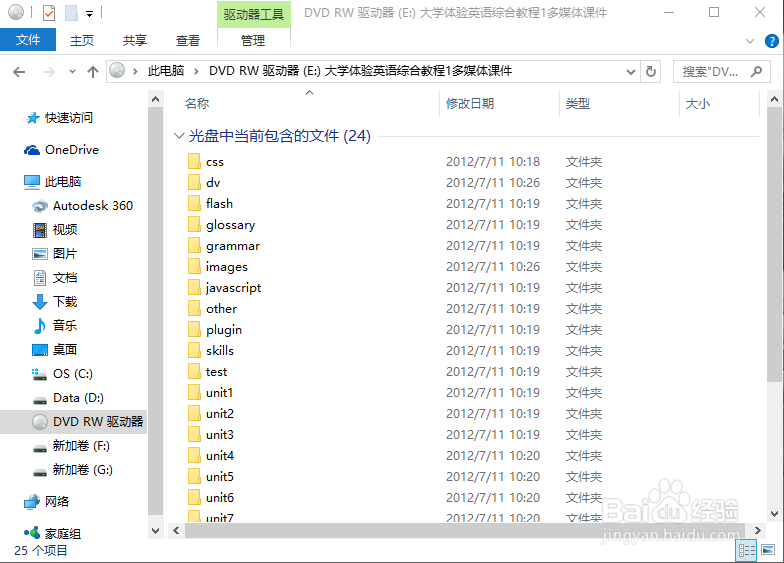
Task: Switch to details view icon in status bar
Action: click(746, 550)
